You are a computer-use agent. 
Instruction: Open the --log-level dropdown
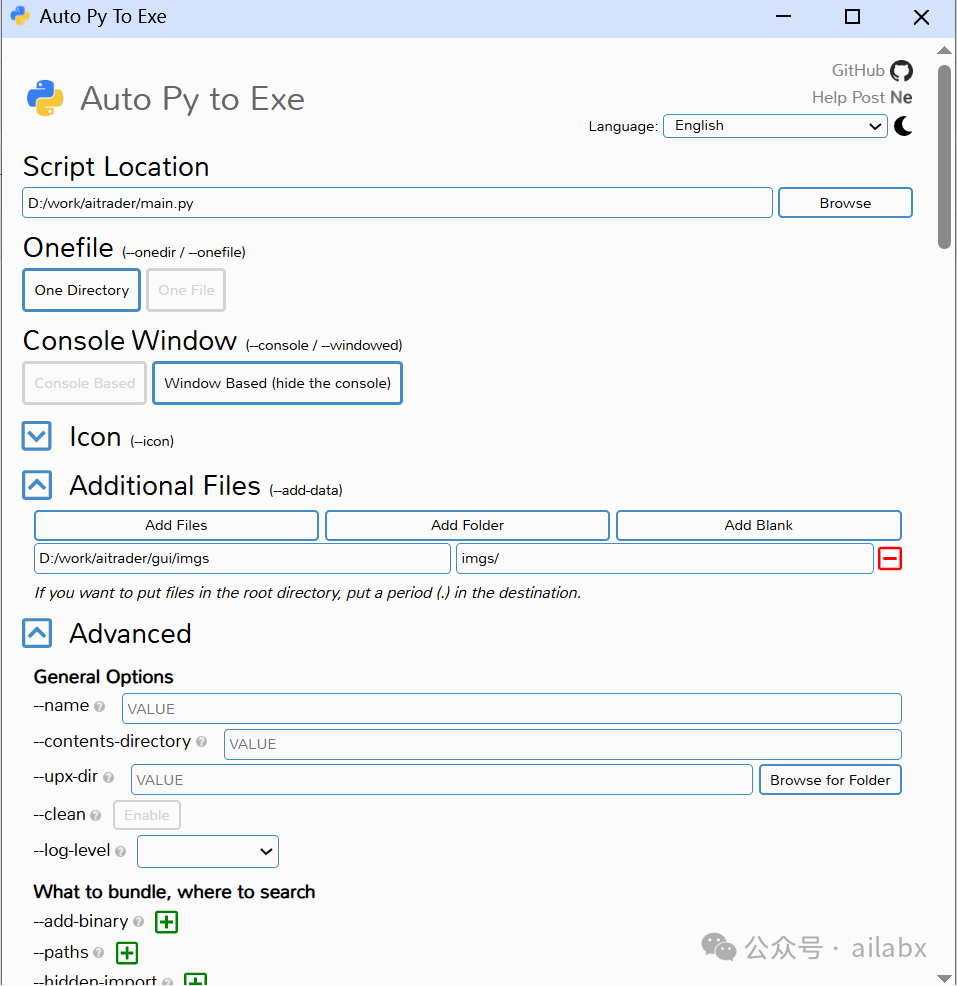tap(208, 851)
